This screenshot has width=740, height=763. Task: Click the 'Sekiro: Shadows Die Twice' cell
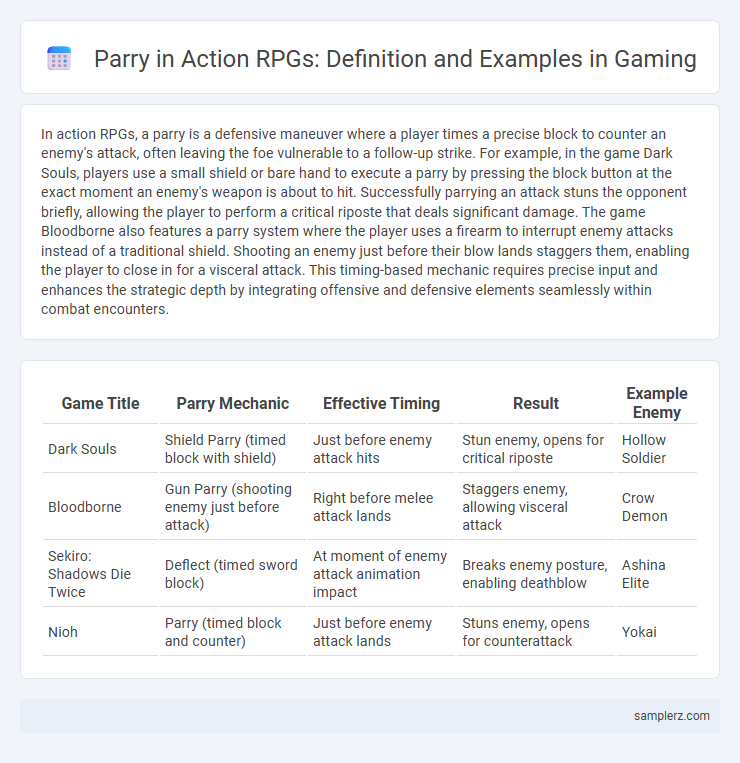[x=101, y=574]
